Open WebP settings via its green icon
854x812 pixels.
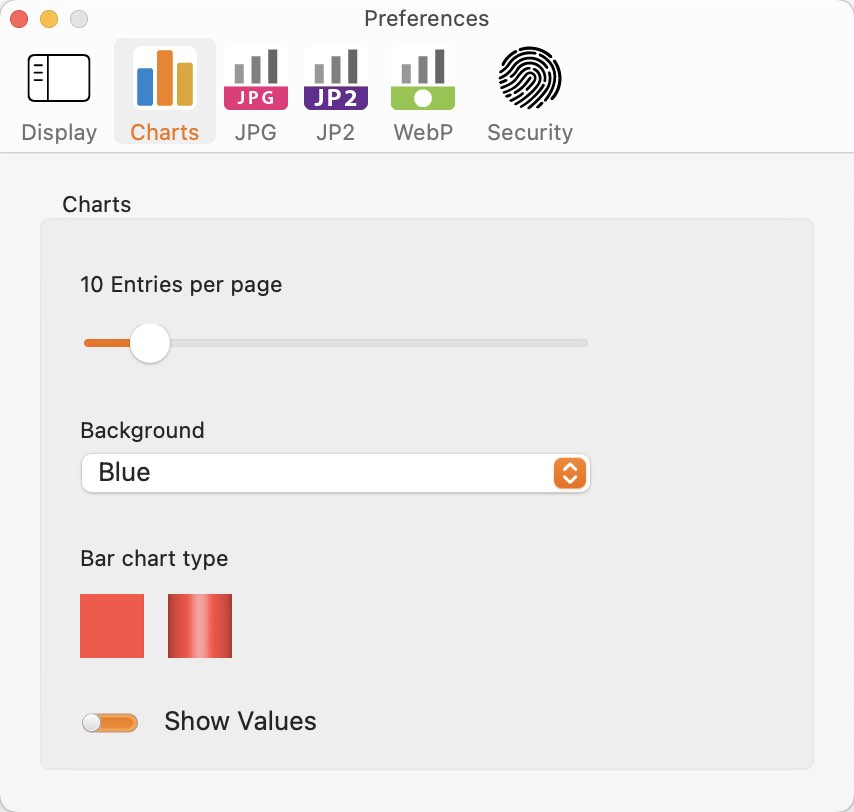423,78
